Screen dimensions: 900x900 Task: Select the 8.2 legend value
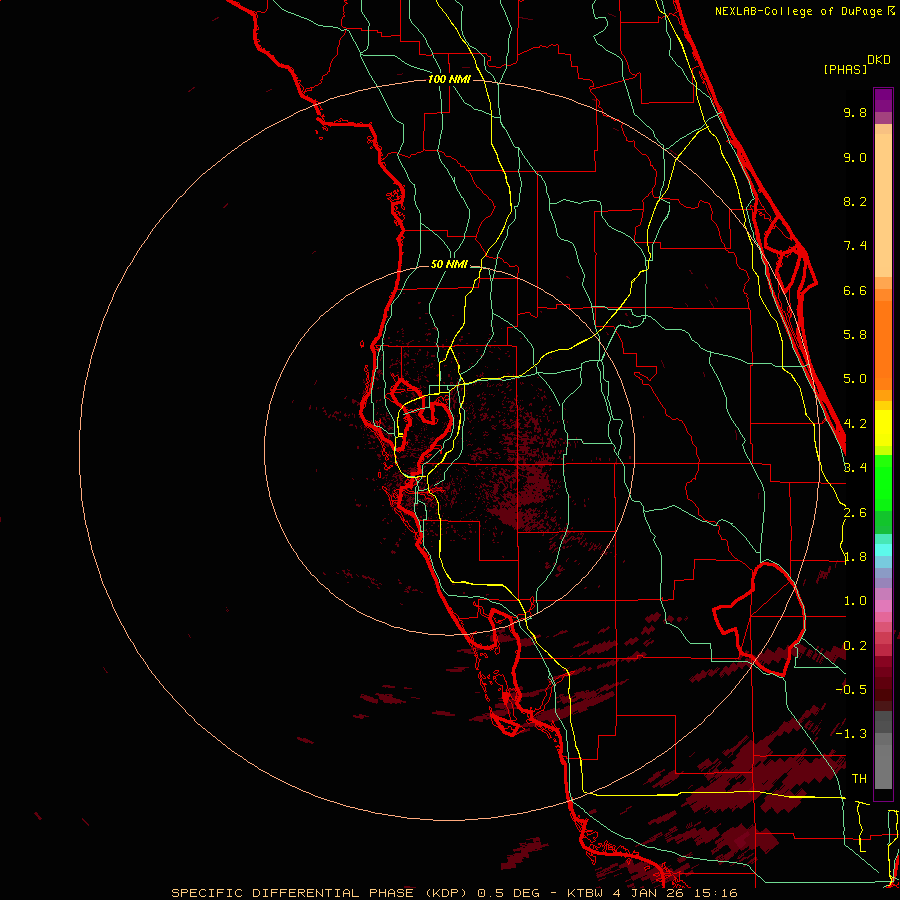coord(855,201)
